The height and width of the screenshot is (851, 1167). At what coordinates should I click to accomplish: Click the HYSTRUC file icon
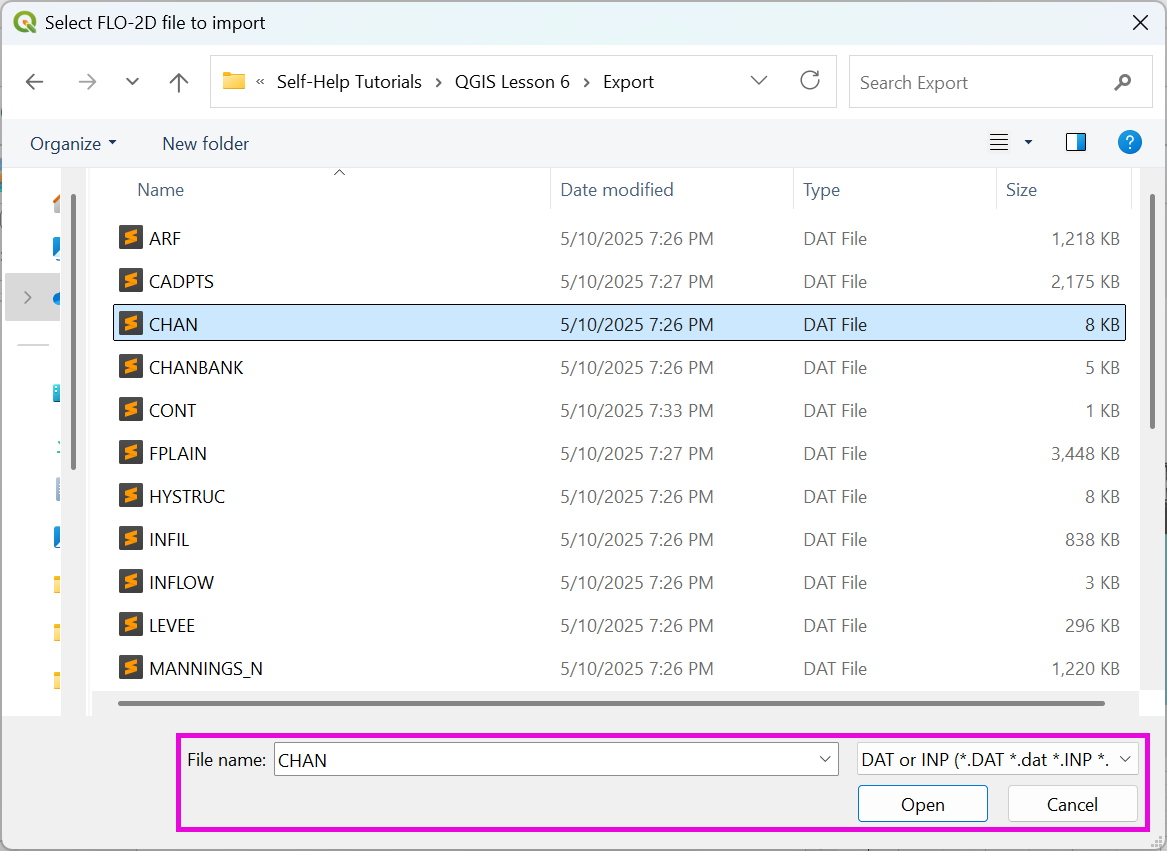[x=130, y=496]
